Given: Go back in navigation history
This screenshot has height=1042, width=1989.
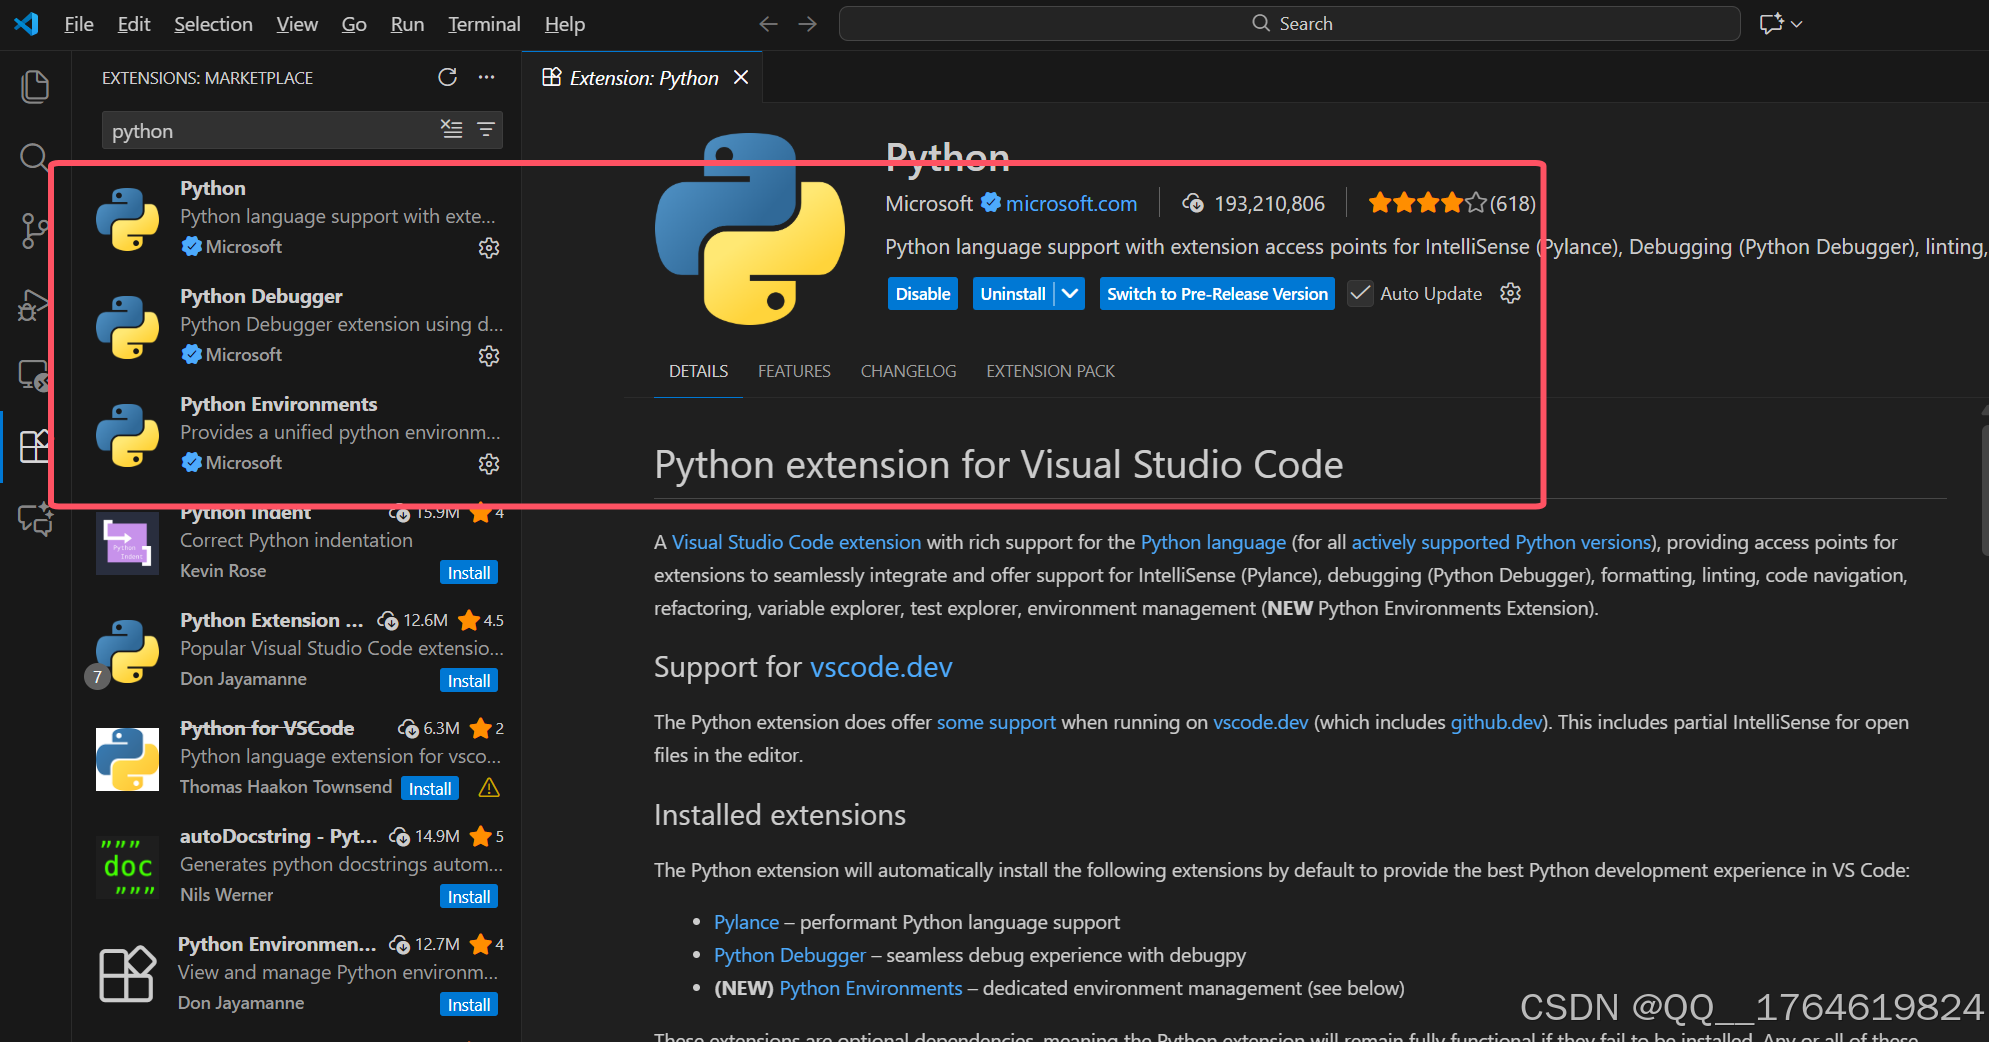Looking at the screenshot, I should pyautogui.click(x=768, y=24).
